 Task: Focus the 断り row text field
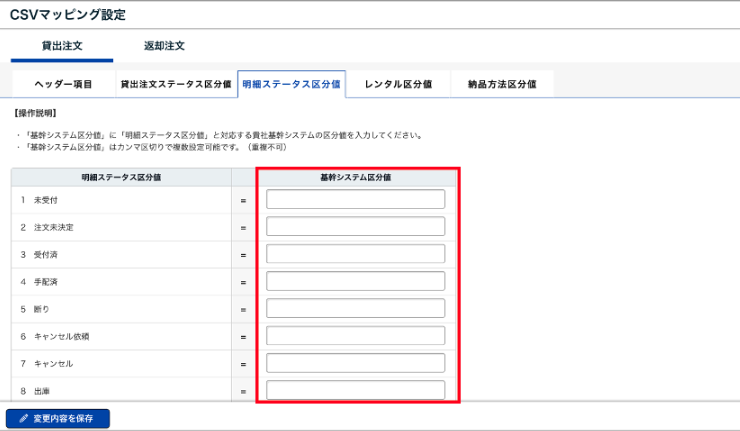pos(355,308)
